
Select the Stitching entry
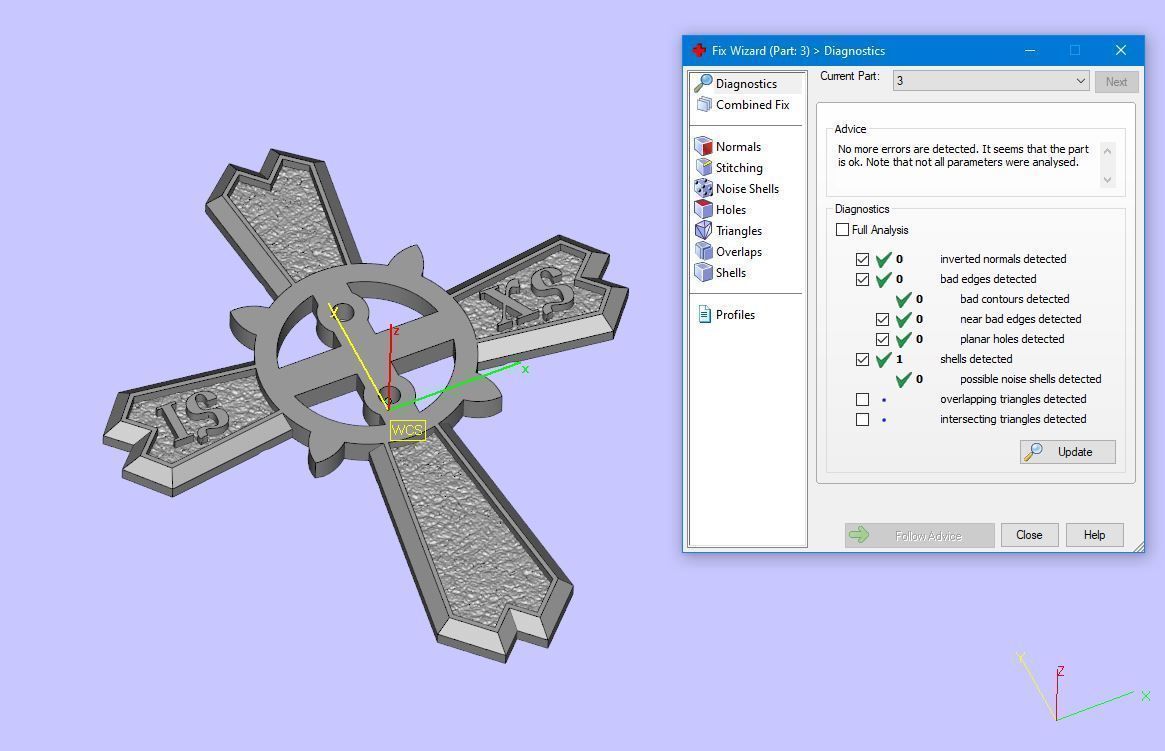click(739, 168)
